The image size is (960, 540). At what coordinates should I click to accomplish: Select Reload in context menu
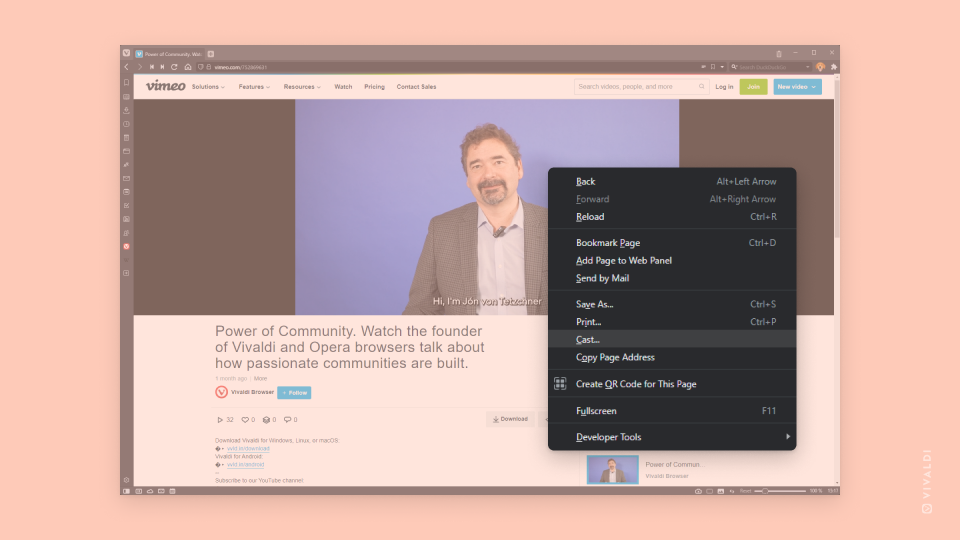(x=672, y=217)
